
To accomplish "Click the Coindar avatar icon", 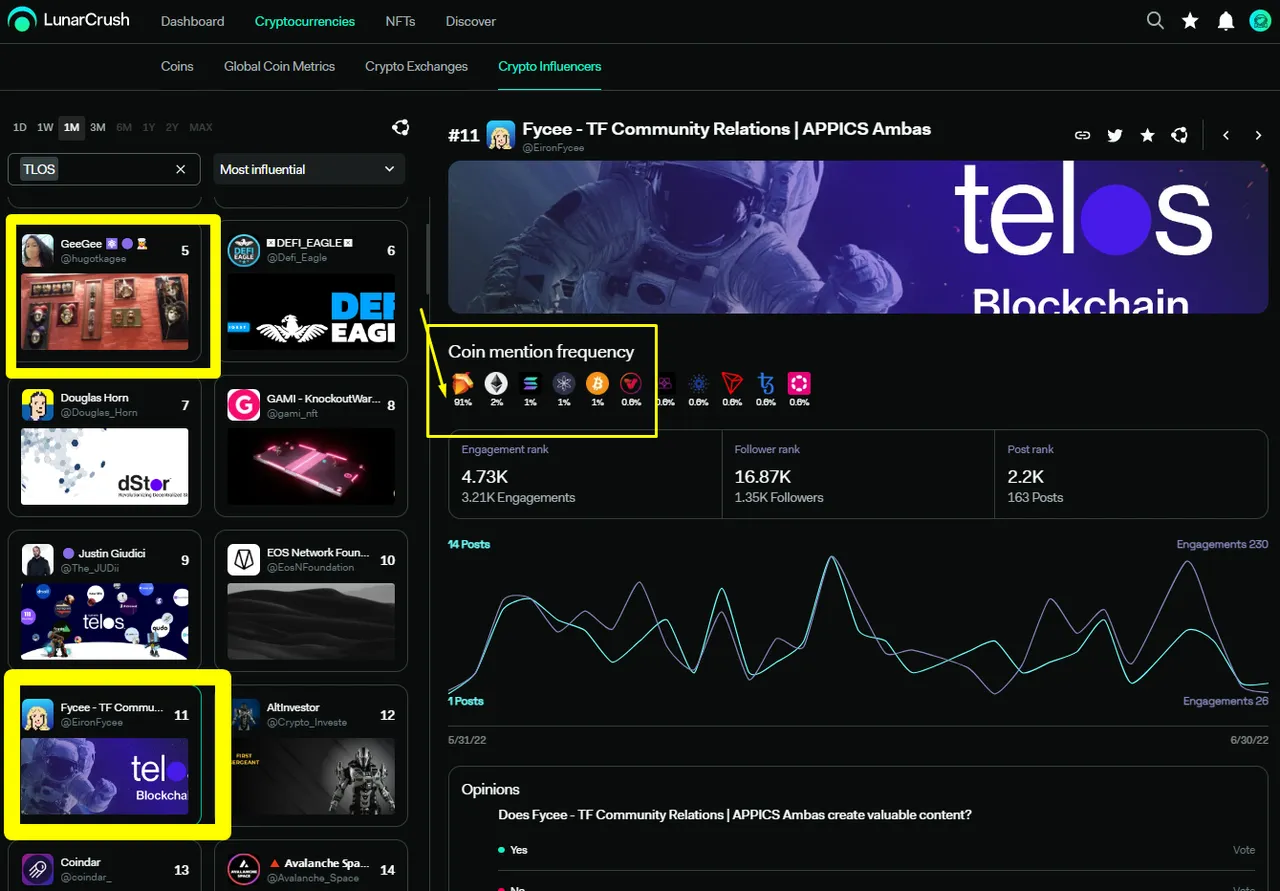I will click(x=37, y=870).
